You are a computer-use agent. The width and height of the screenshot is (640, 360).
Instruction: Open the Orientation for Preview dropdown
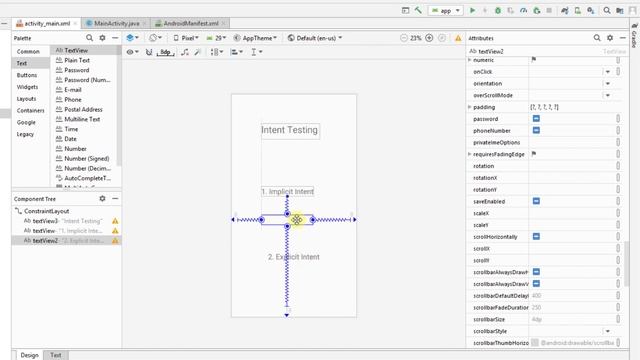pos(156,38)
